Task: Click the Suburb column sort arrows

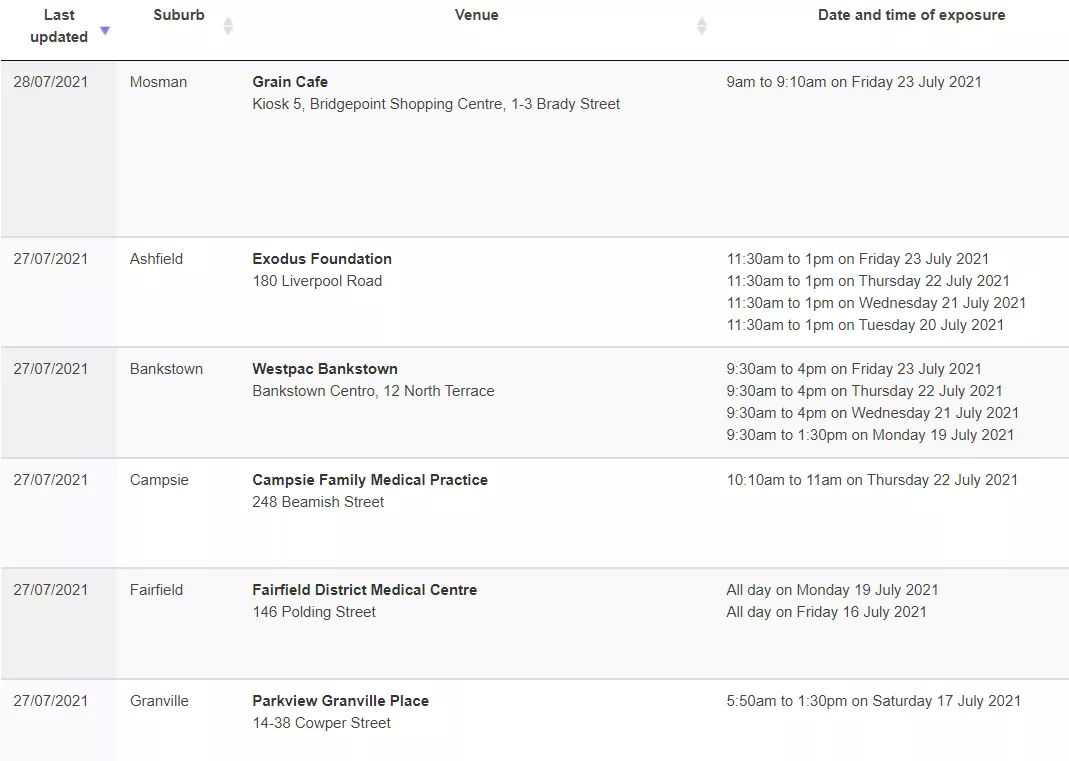Action: [x=228, y=26]
